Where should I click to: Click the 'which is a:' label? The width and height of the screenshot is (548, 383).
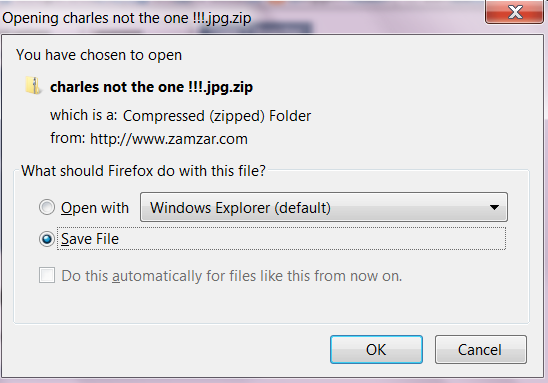pyautogui.click(x=84, y=115)
